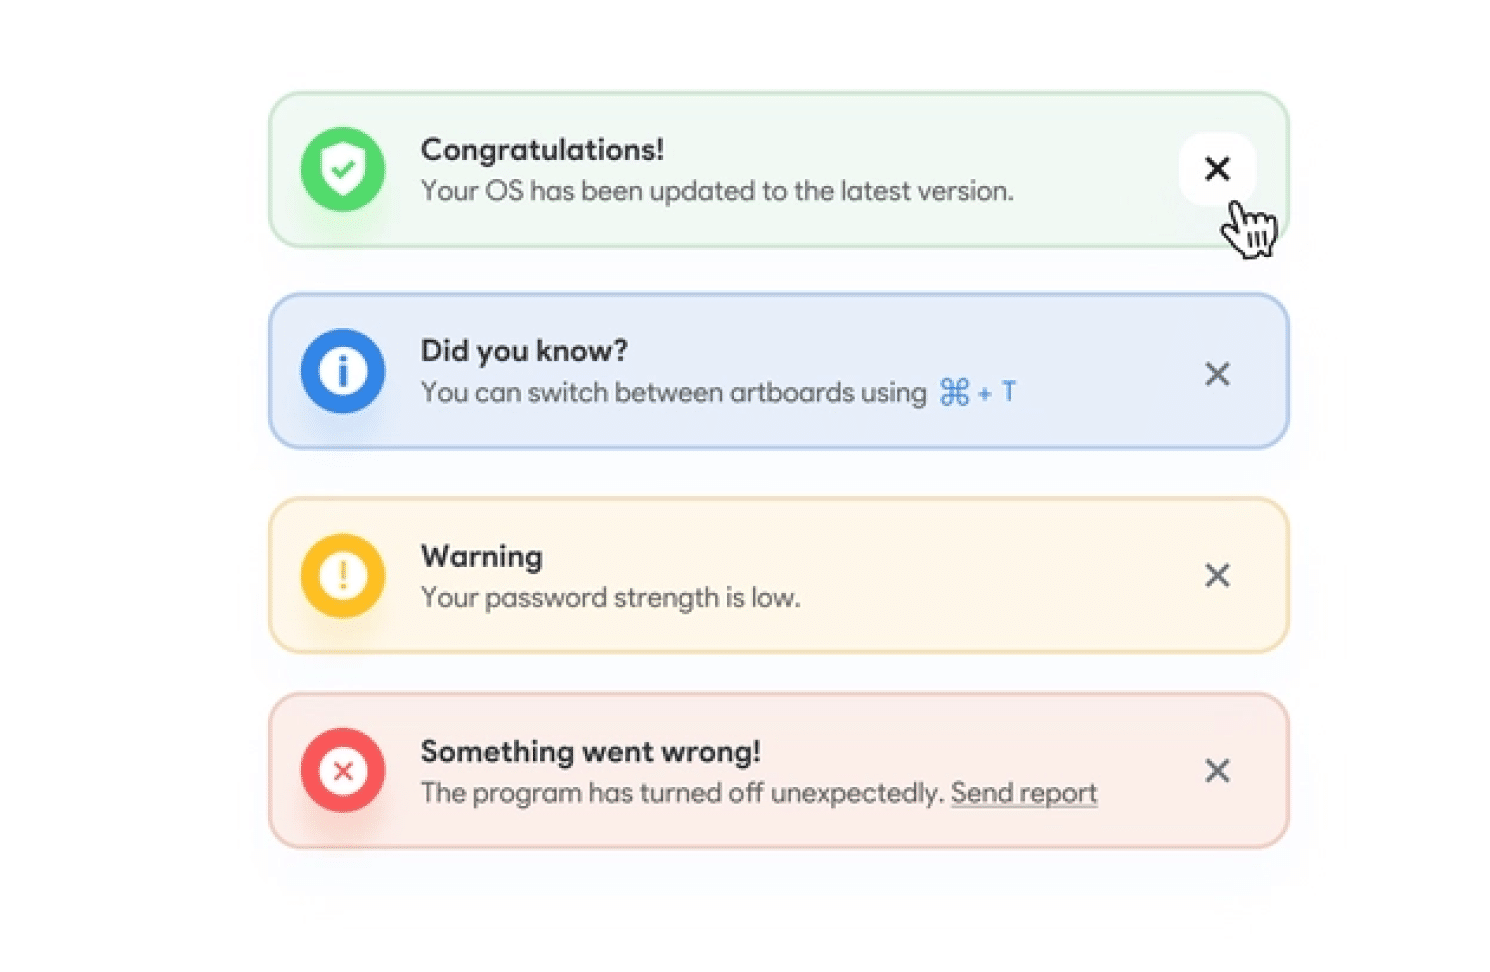Click the 'Congratulations!' heading
Viewport: 1490px width, 972px height.
[x=542, y=150]
